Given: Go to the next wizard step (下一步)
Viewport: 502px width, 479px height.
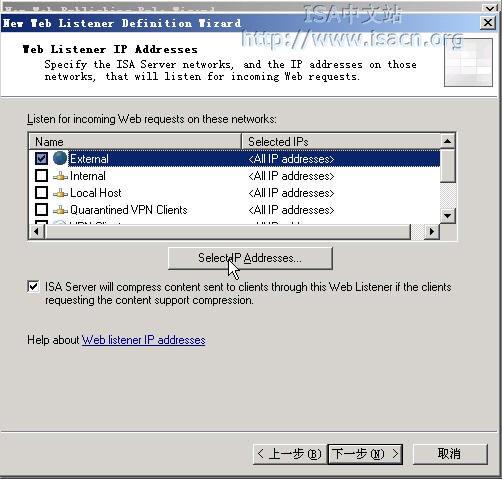Looking at the screenshot, I should pyautogui.click(x=365, y=454).
